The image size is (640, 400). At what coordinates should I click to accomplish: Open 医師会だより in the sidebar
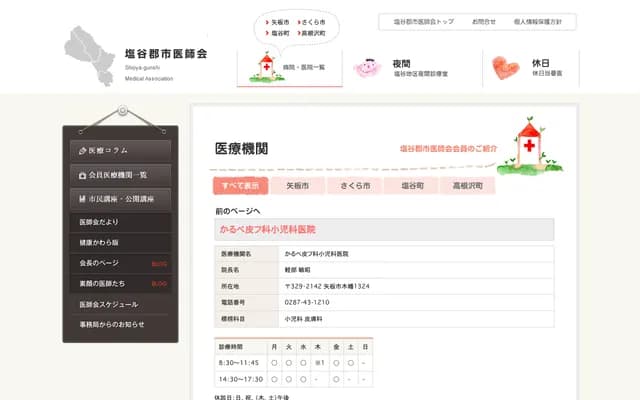click(100, 221)
